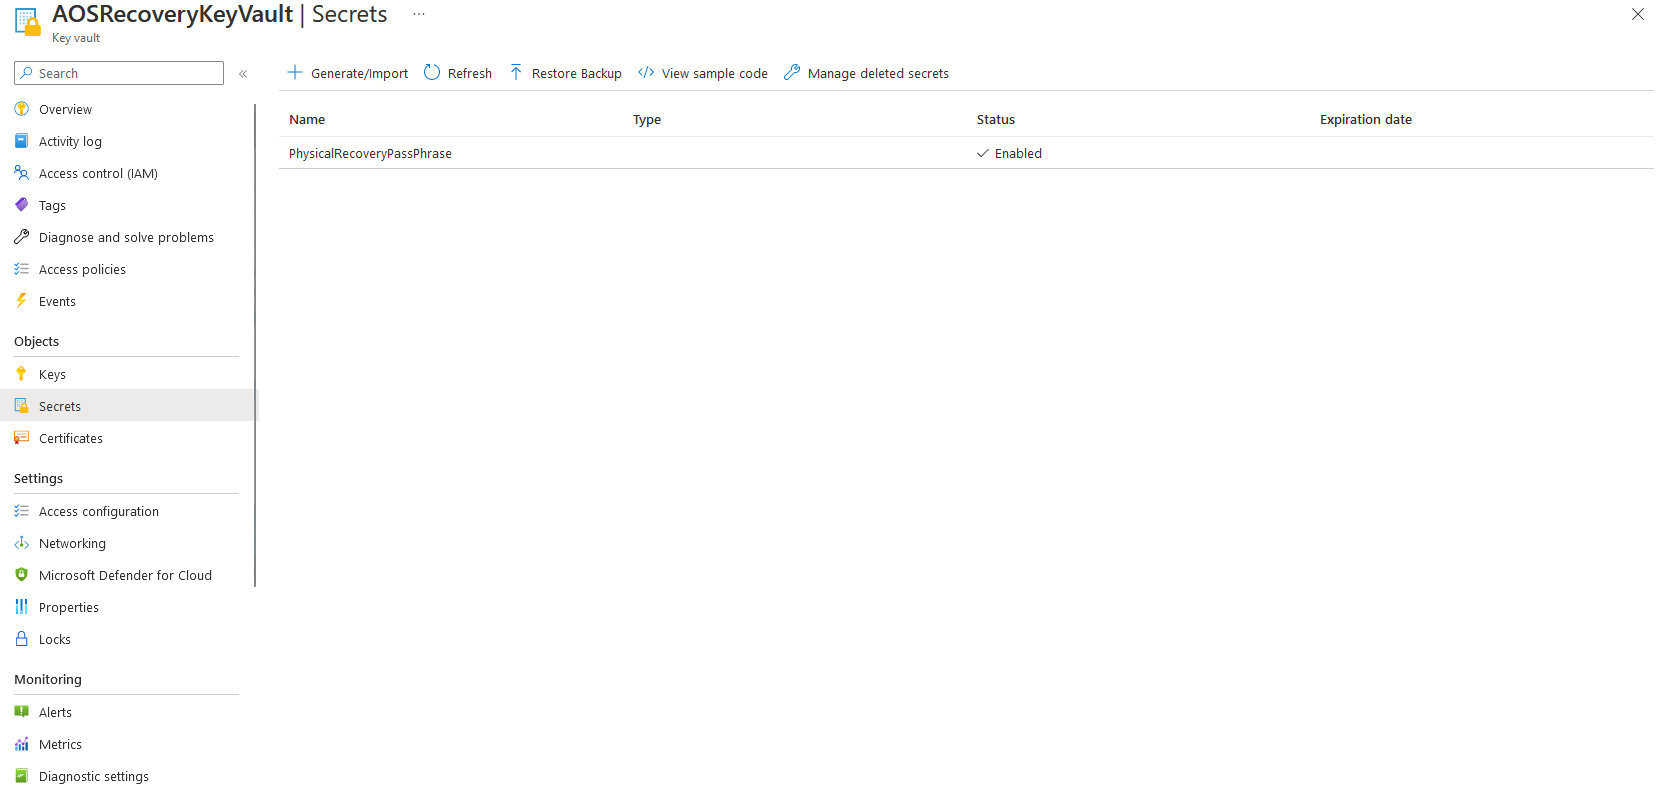Viewport: 1666px width, 795px height.
Task: Click the green Alerts icon
Action: [21, 712]
